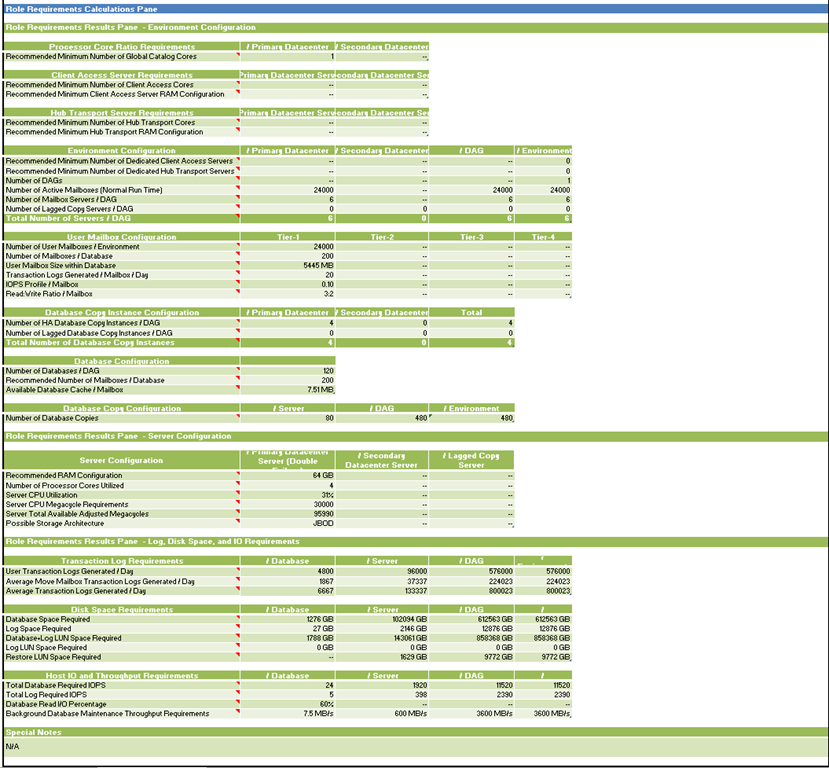Click the Special Notes section header
Screen dimensions: 829x768
[120, 733]
